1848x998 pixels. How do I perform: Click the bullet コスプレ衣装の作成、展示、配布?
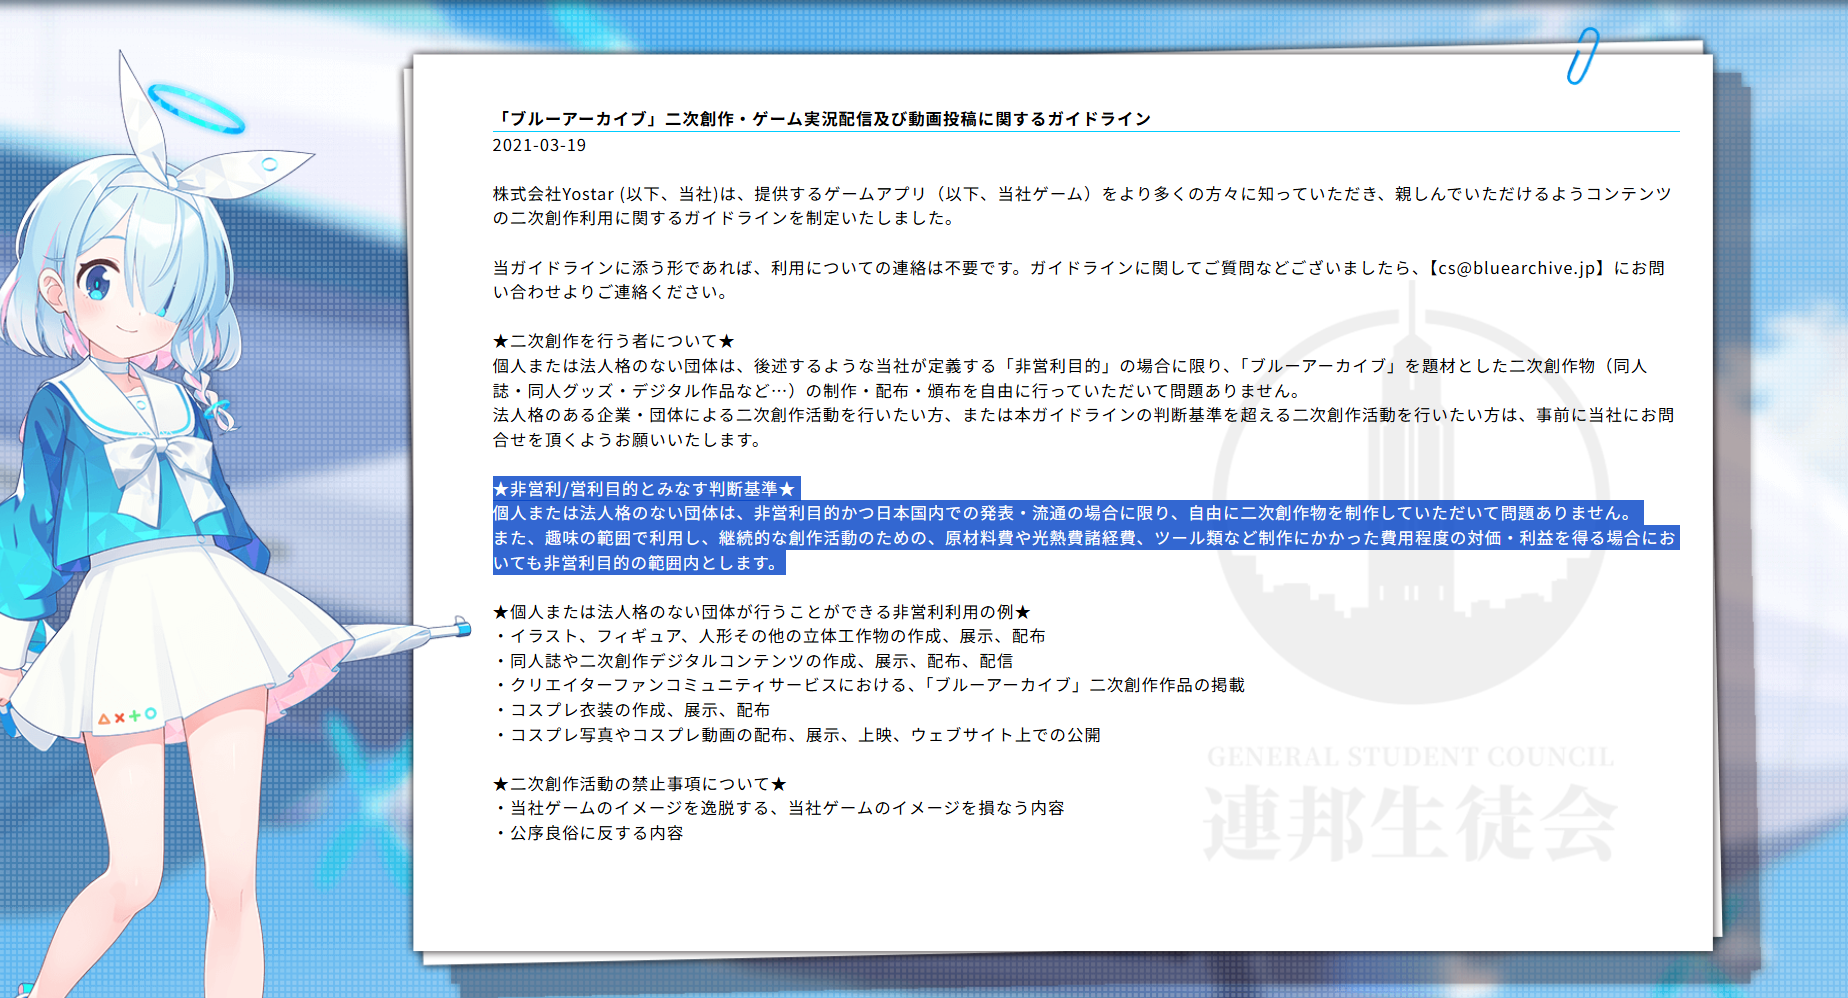(632, 710)
